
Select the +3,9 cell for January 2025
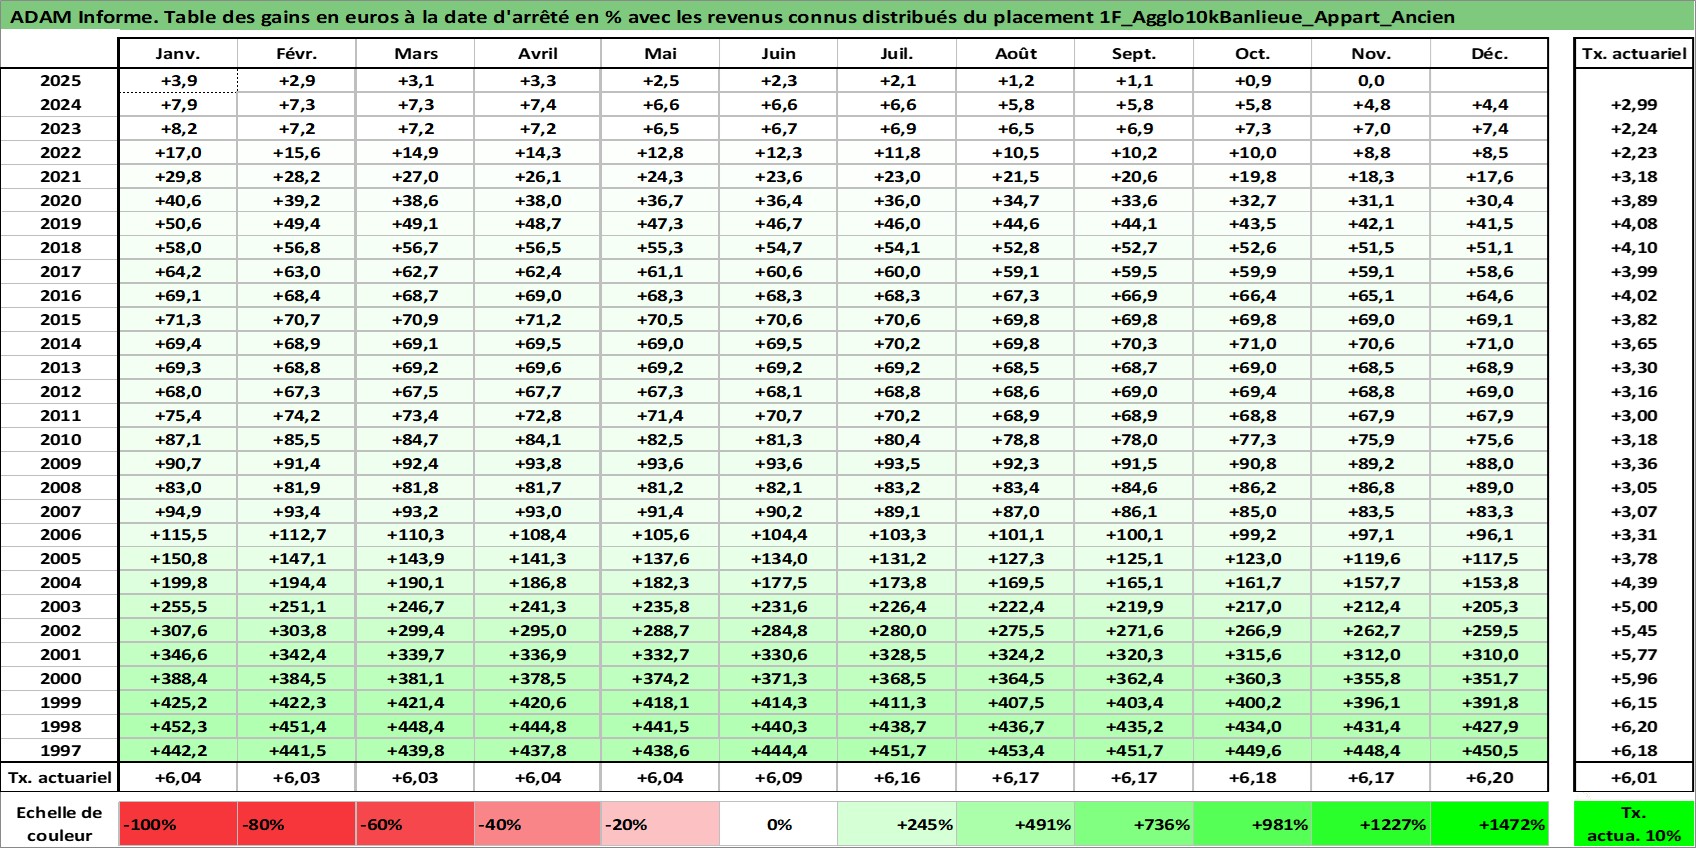pos(178,81)
